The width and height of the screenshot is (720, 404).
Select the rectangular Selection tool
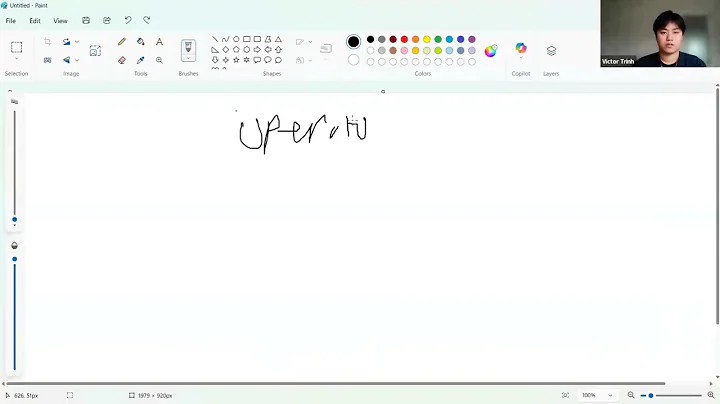click(x=17, y=47)
